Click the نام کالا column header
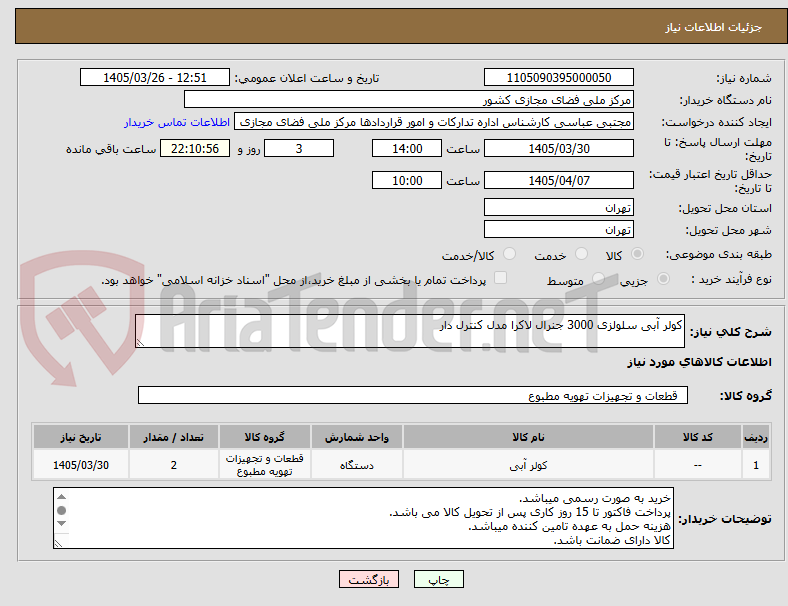This screenshot has width=788, height=606. [x=528, y=437]
